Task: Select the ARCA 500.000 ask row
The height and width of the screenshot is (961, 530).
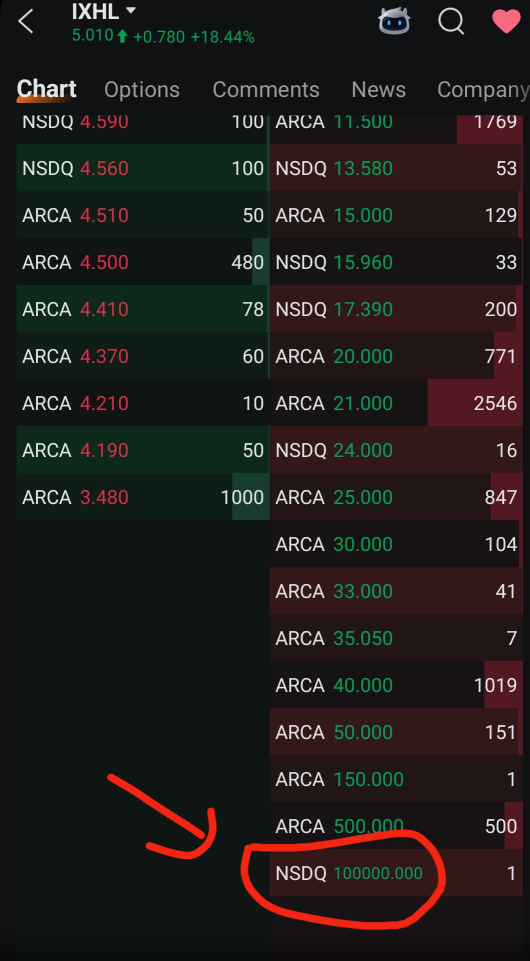Action: click(x=396, y=826)
